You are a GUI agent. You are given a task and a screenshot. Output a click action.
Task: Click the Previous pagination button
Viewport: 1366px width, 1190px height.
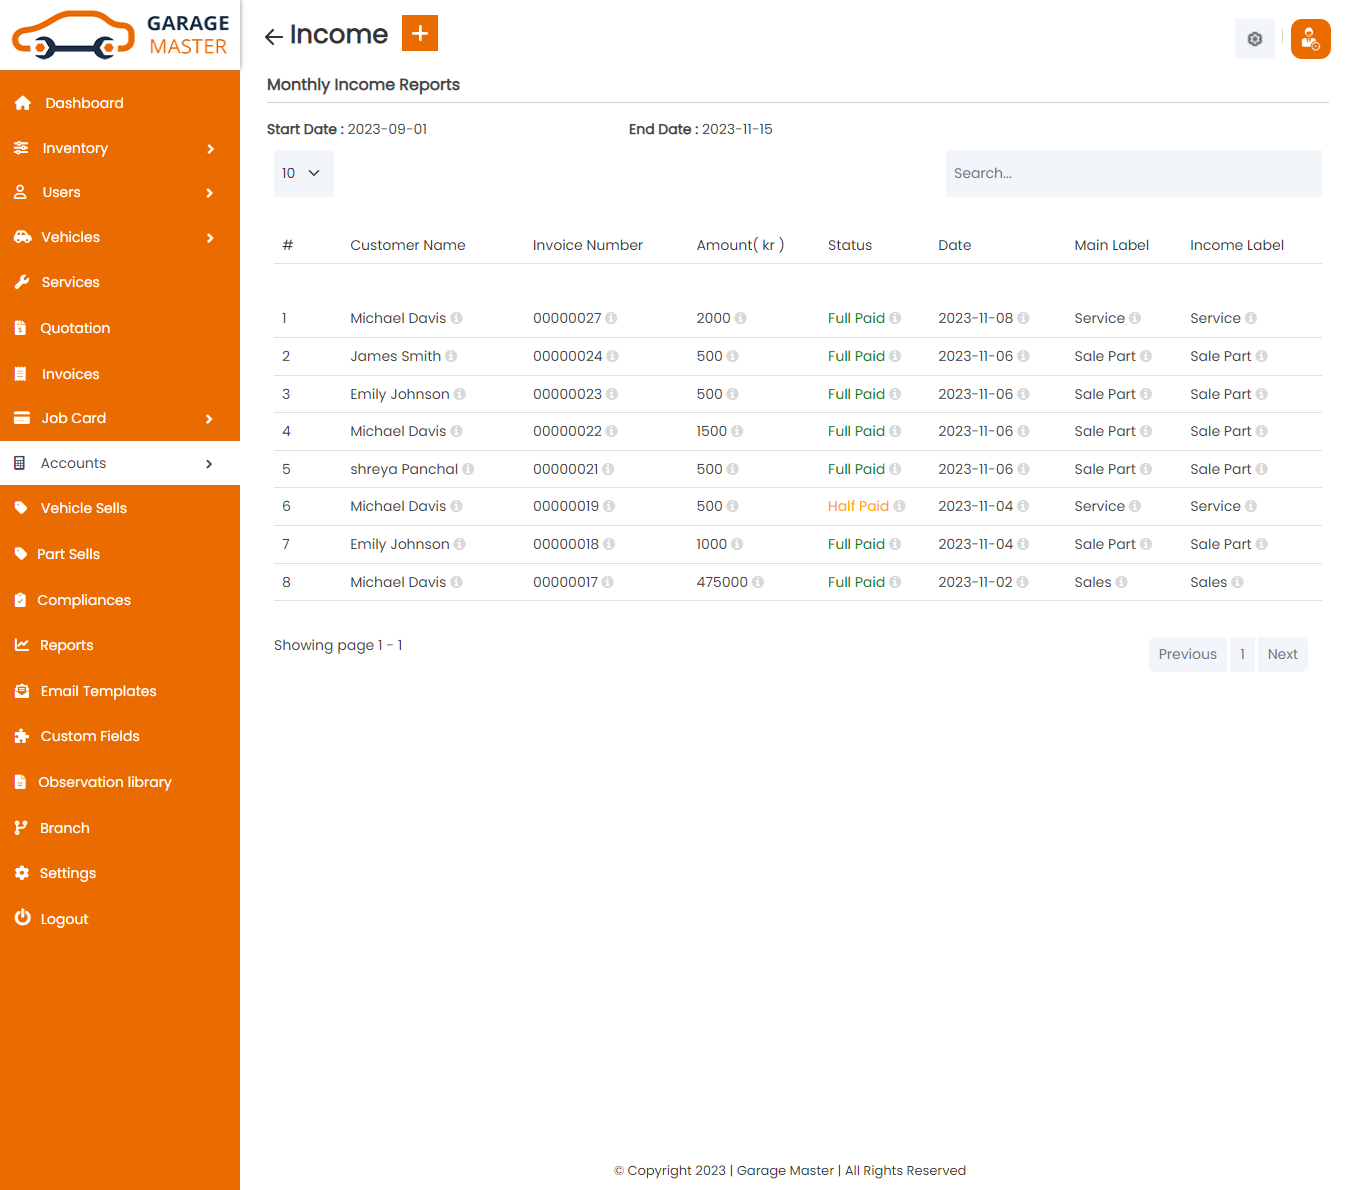point(1187,654)
